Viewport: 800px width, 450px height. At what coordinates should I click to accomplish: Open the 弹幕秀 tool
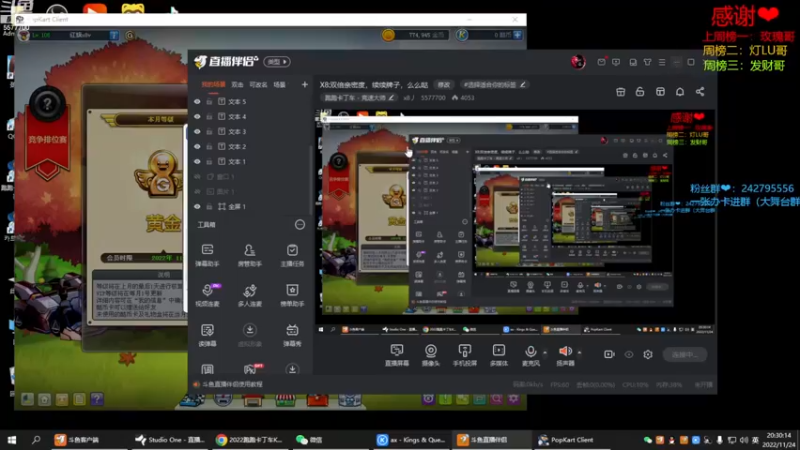click(x=292, y=335)
